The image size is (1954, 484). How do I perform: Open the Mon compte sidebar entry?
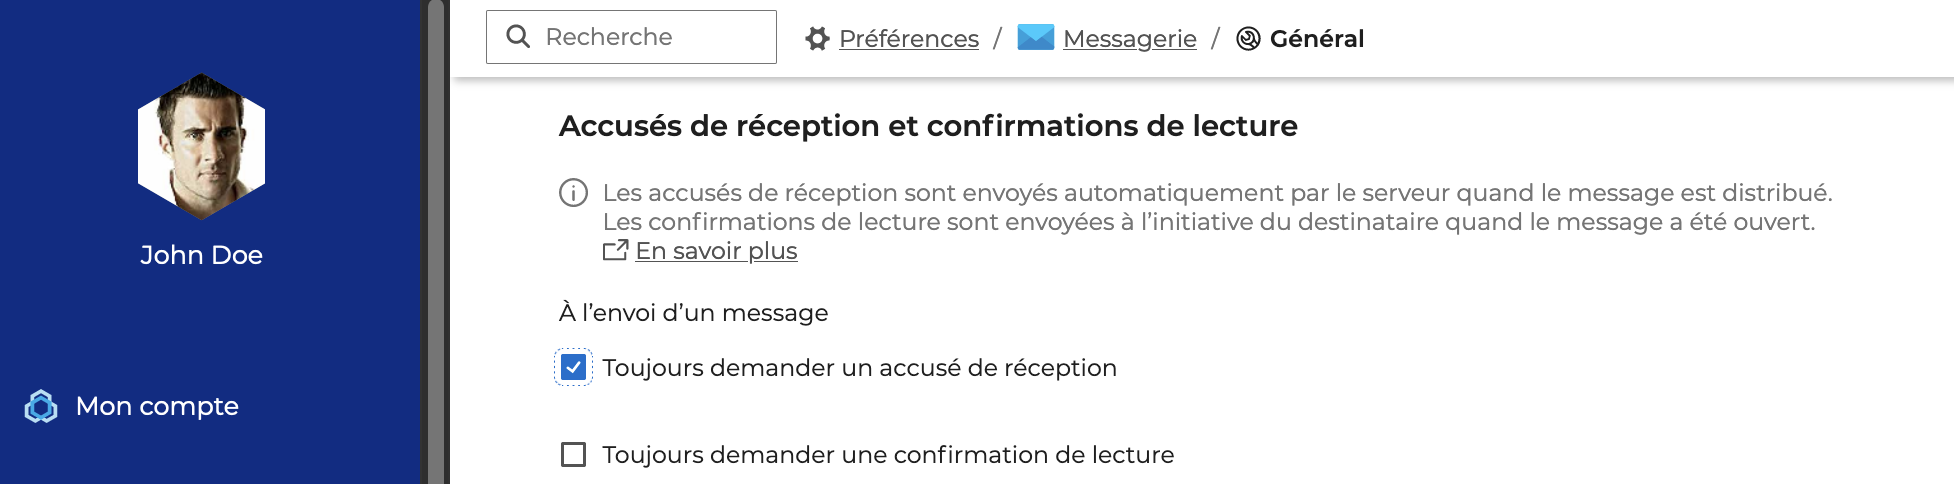tap(157, 406)
